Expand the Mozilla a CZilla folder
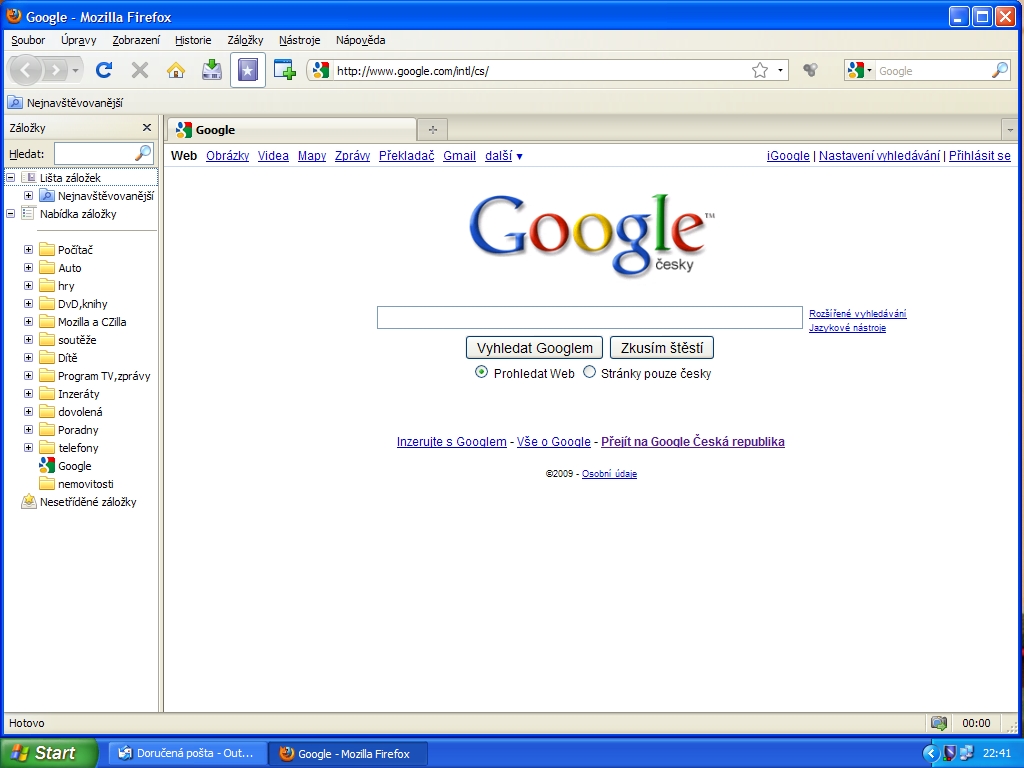 [x=28, y=321]
